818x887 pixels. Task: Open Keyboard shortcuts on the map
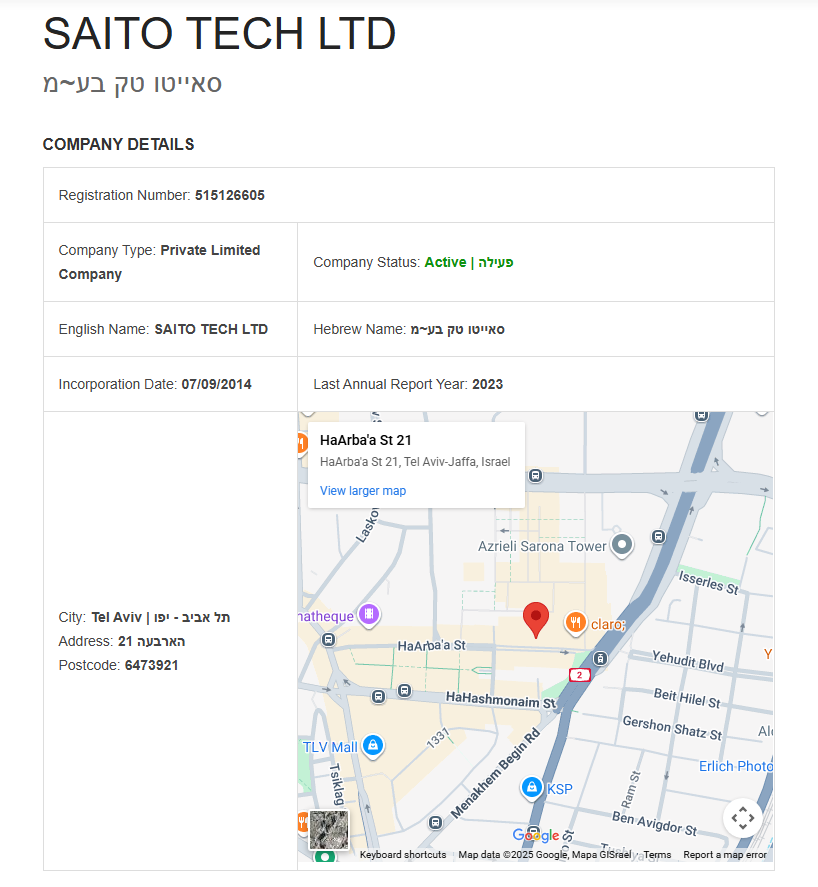(x=403, y=855)
